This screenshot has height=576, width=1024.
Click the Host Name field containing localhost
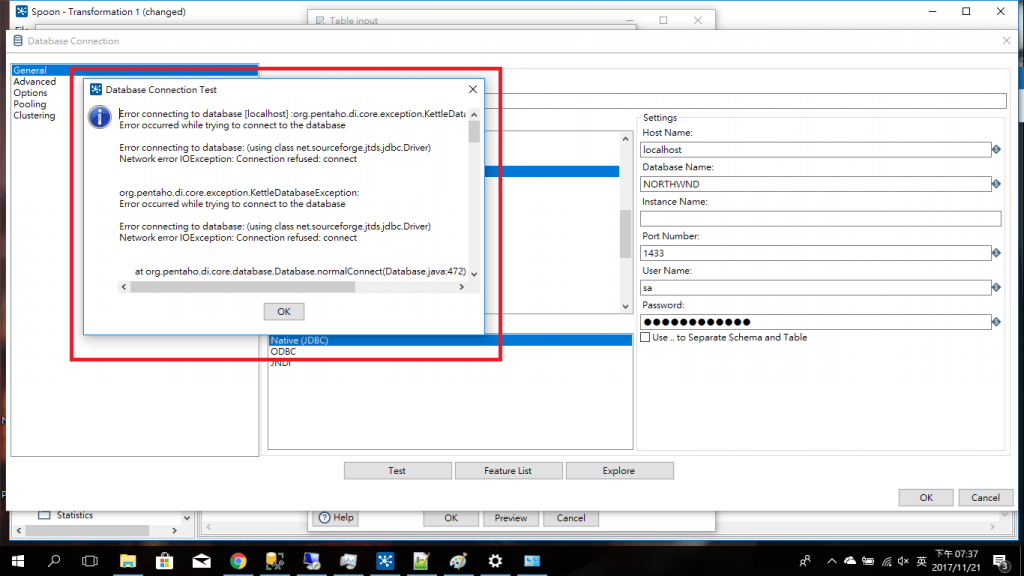pos(815,150)
